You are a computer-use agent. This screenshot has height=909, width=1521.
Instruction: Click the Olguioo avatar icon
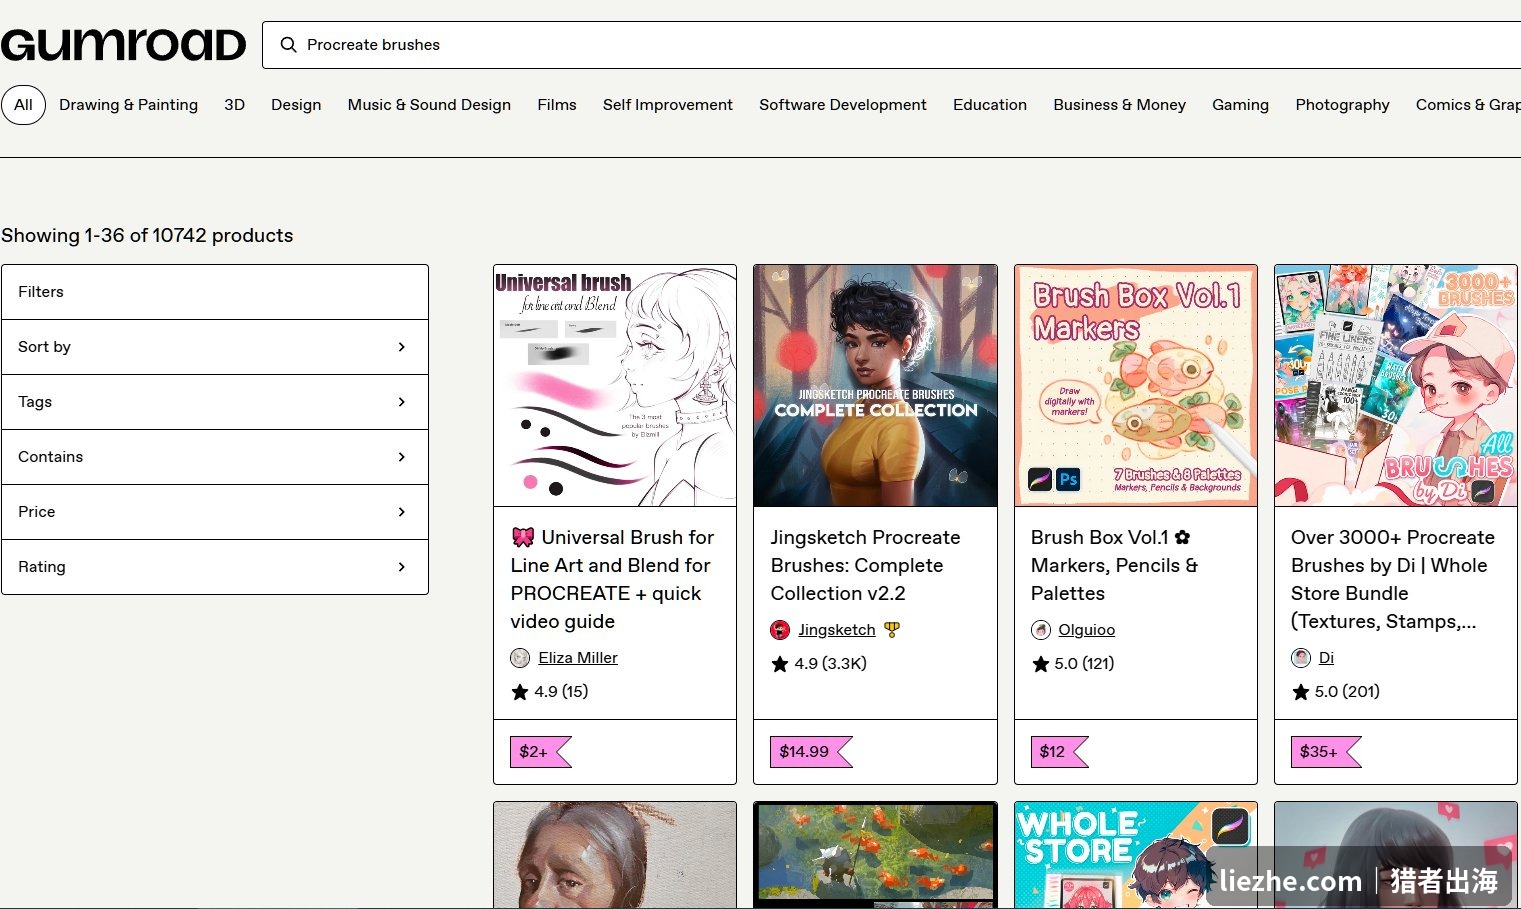(x=1041, y=630)
